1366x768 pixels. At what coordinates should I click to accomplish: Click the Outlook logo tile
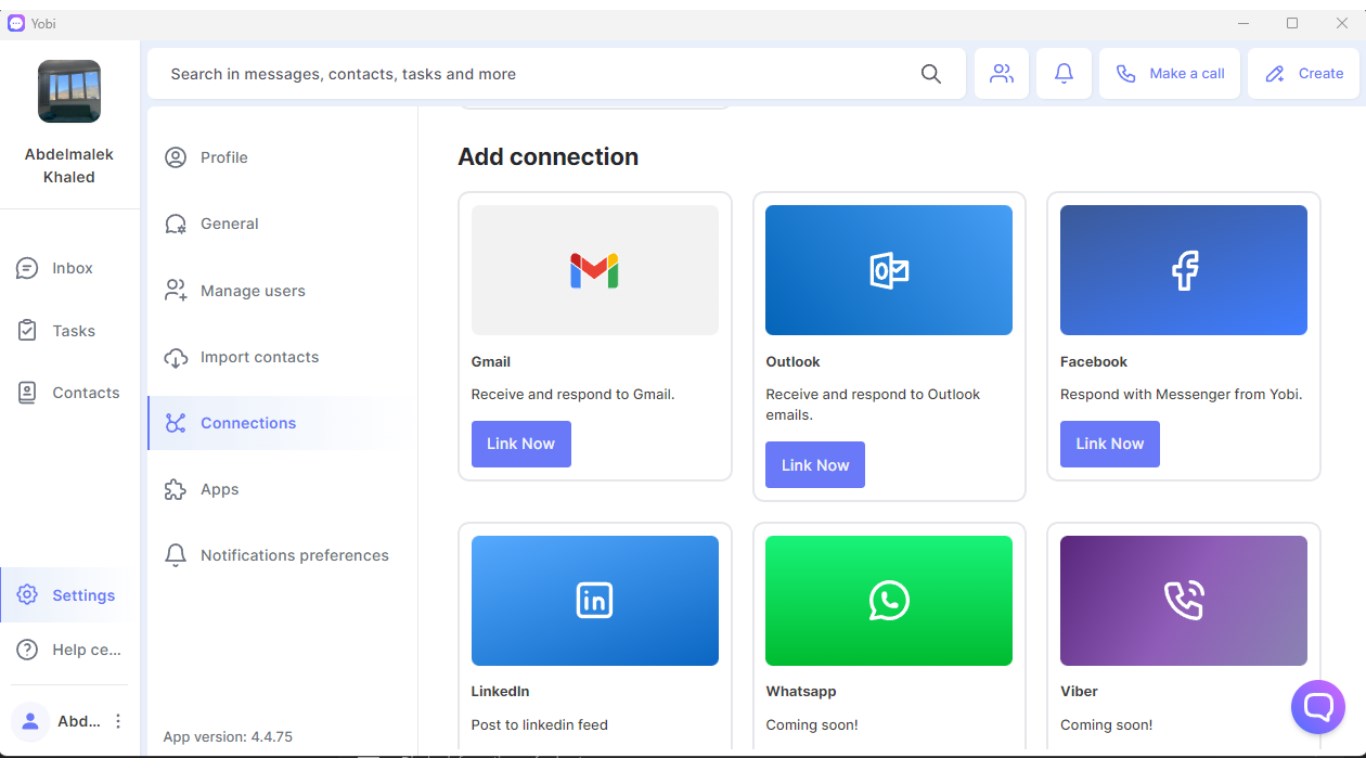(889, 270)
